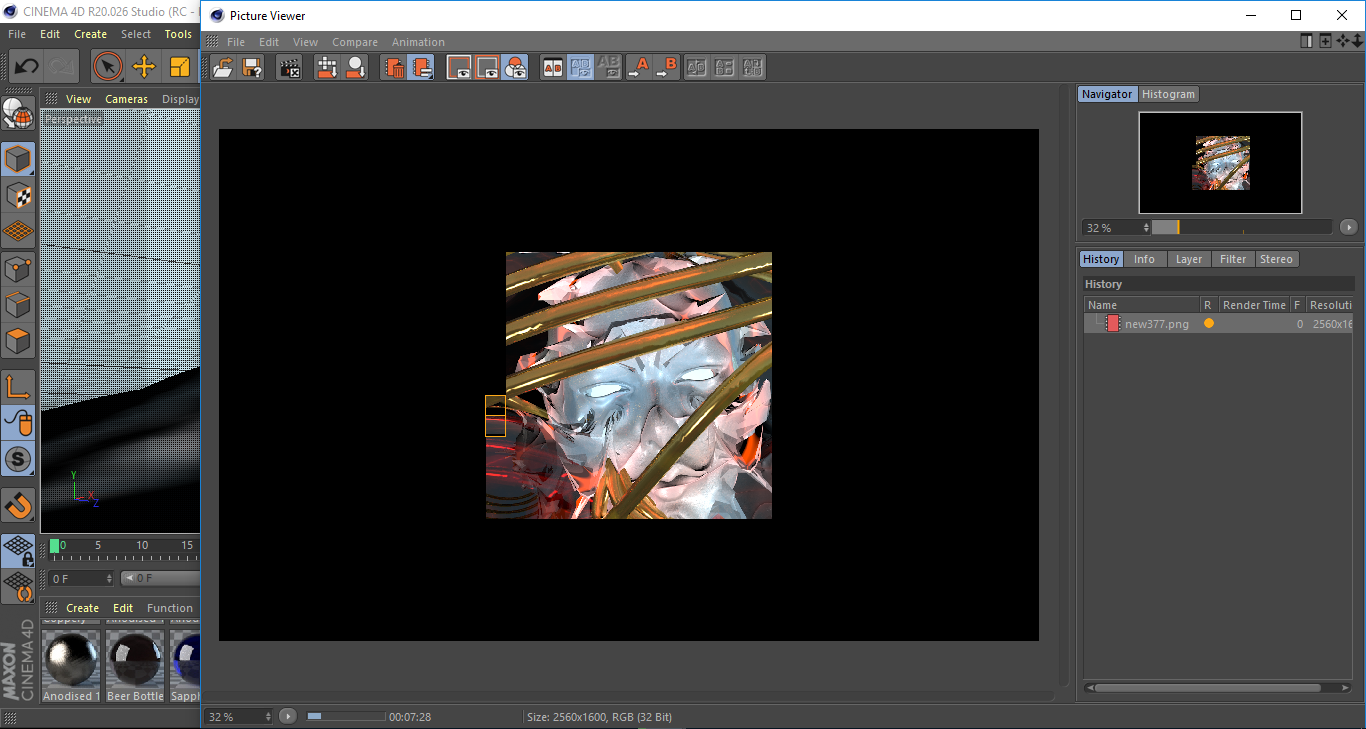Click the toolbar icon with a sphere and down arrow
The width and height of the screenshot is (1366, 729).
point(355,67)
